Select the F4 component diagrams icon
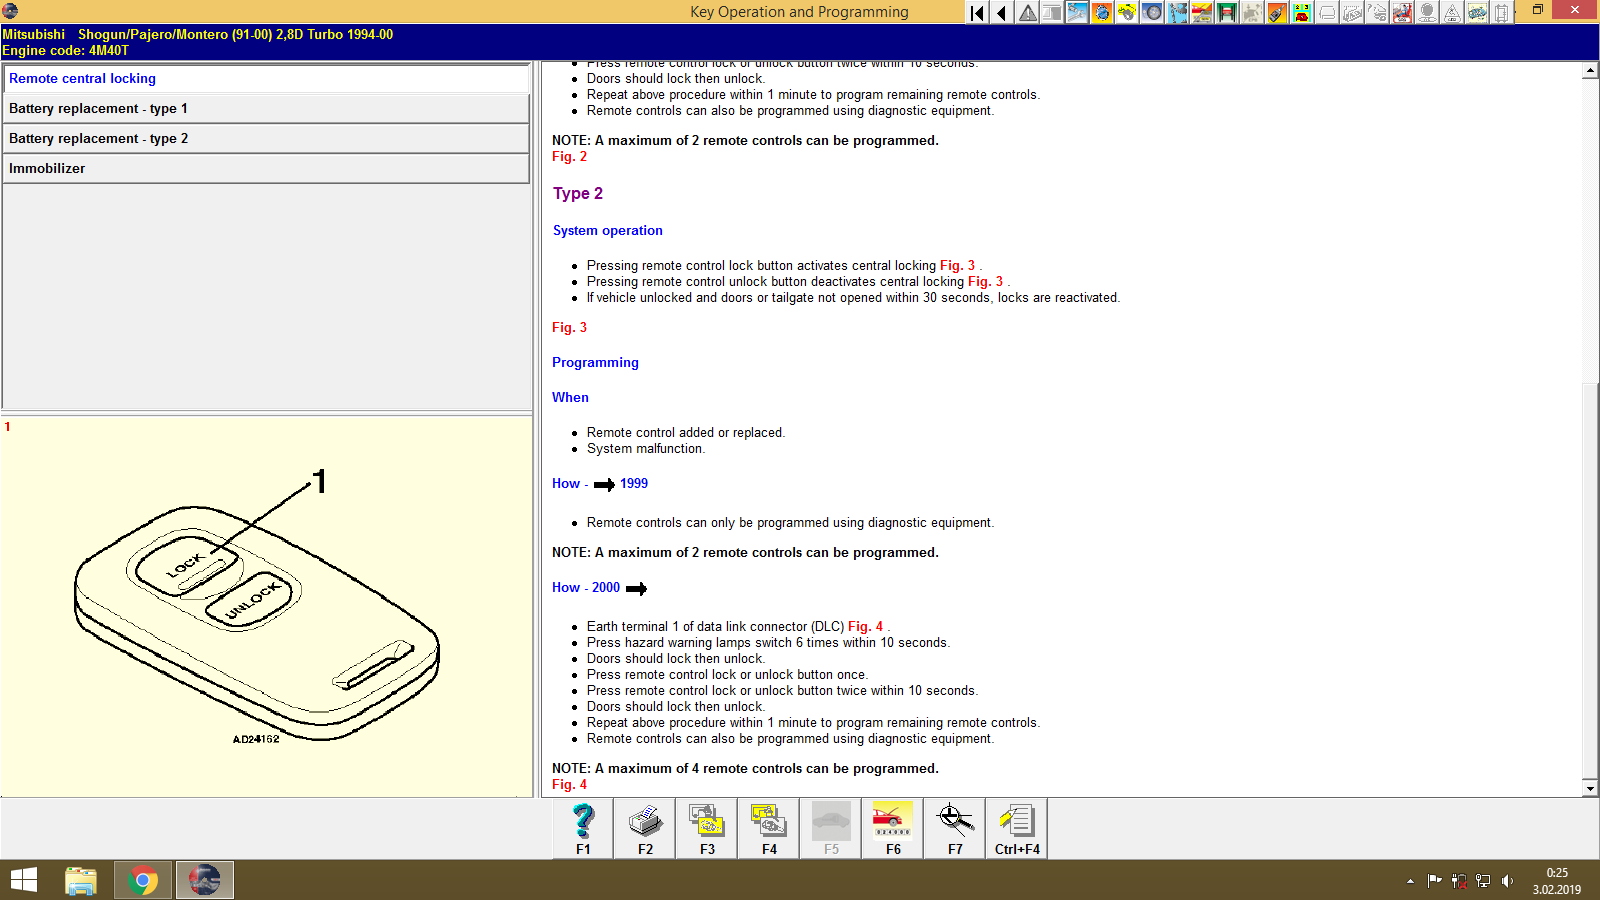1600x900 pixels. pyautogui.click(x=768, y=827)
